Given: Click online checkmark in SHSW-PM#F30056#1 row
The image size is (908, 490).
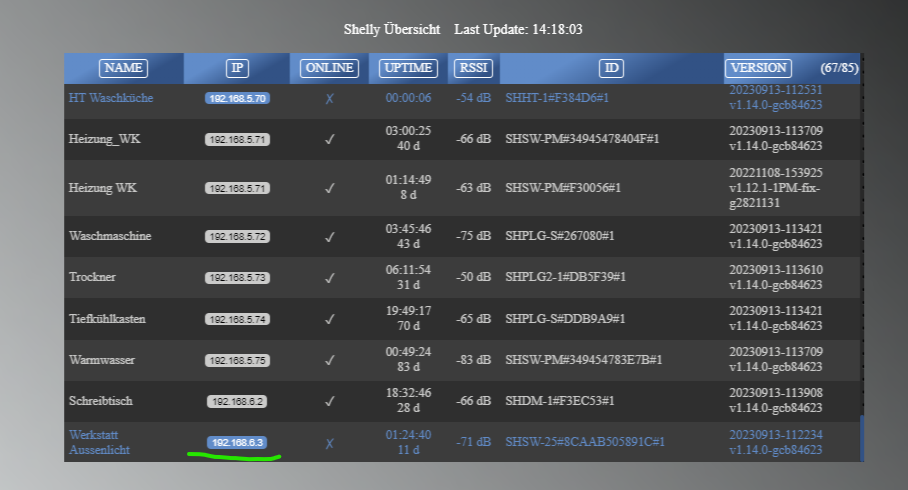Looking at the screenshot, I should click(329, 188).
